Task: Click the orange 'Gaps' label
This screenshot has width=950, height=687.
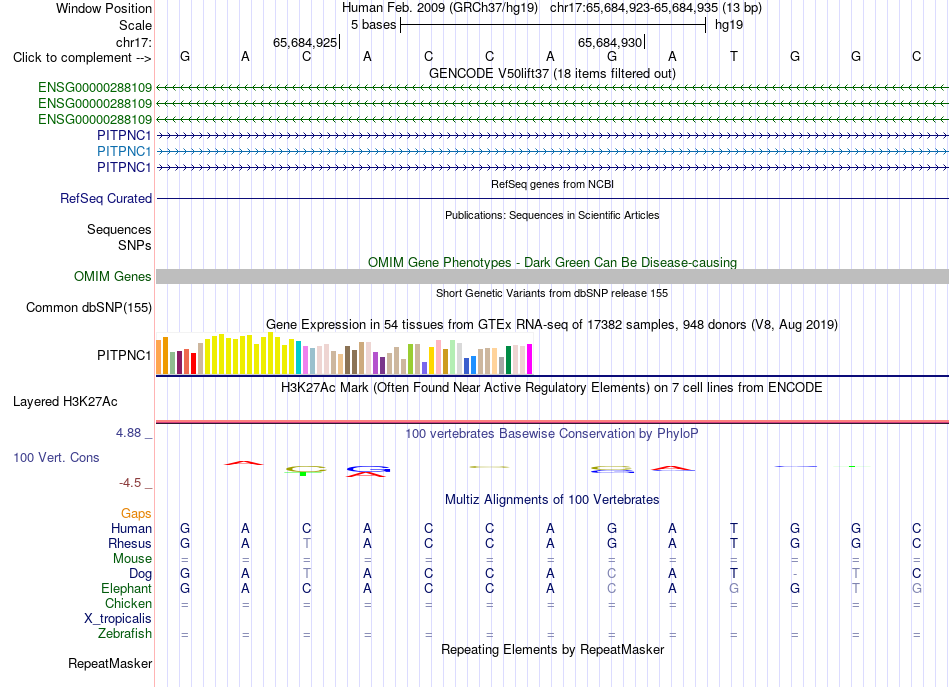Action: click(136, 513)
